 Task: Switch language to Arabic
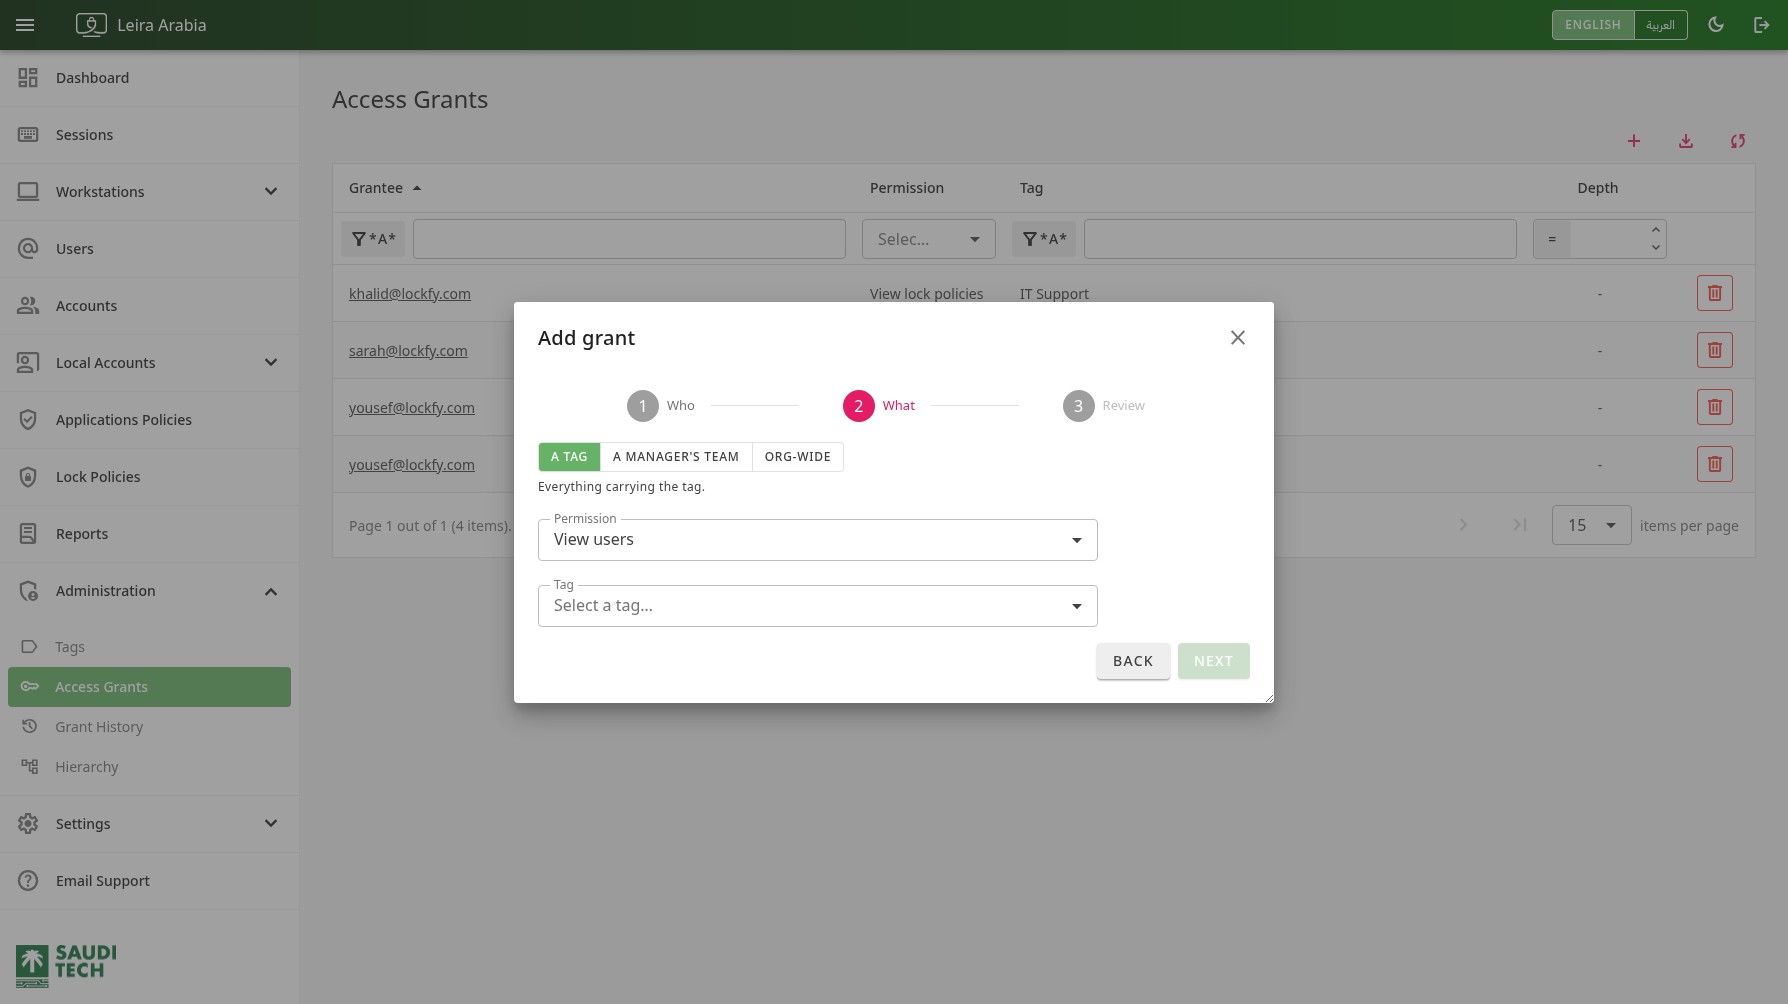(1660, 25)
